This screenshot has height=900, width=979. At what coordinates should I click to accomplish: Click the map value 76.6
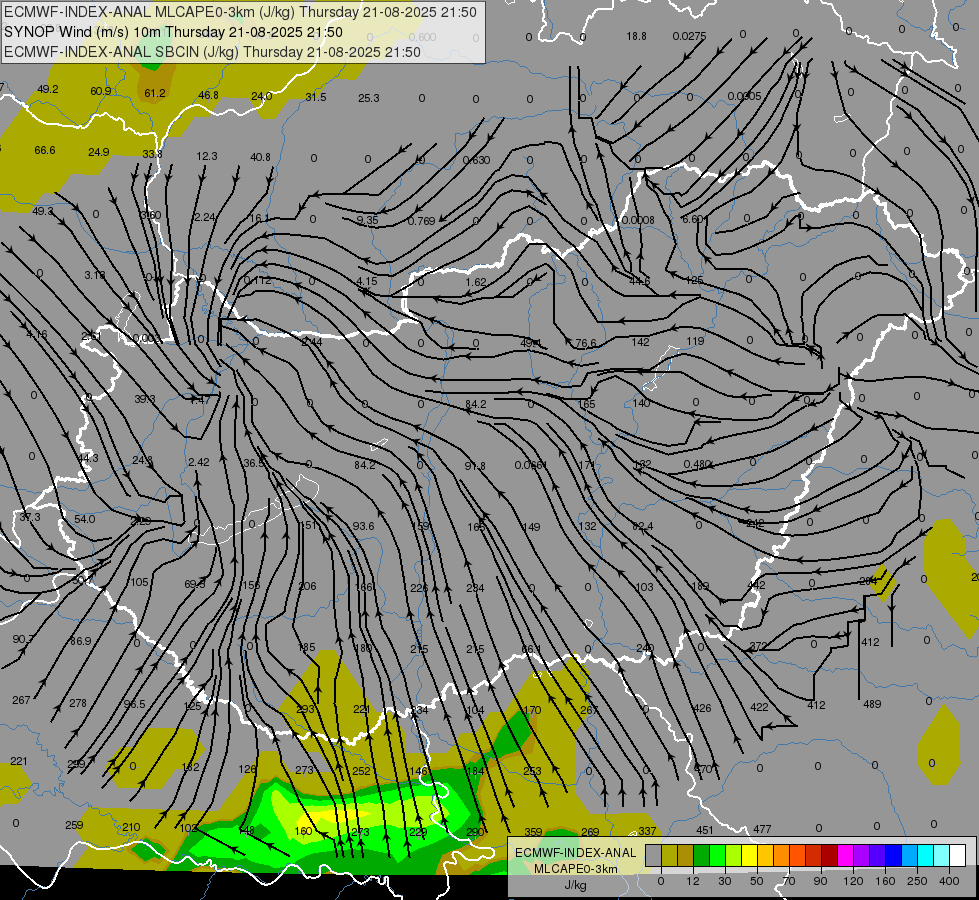click(x=586, y=343)
